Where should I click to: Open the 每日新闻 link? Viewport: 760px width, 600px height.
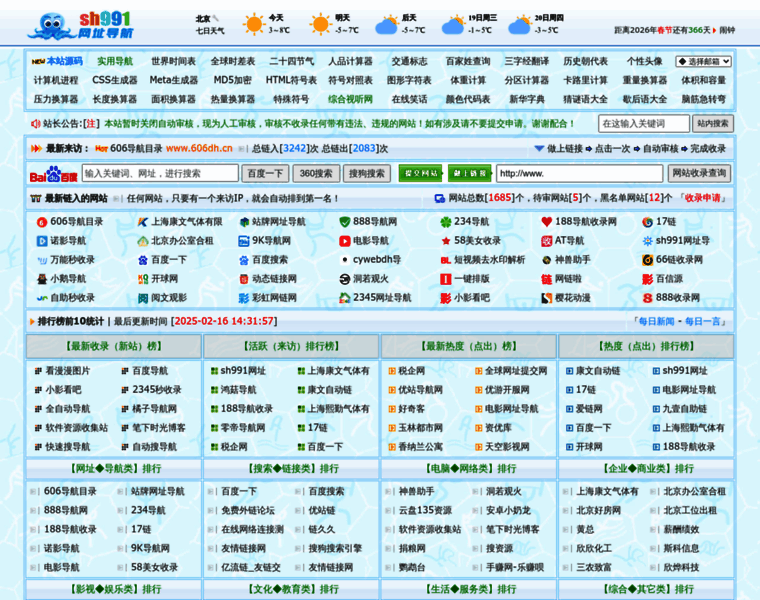(x=656, y=321)
